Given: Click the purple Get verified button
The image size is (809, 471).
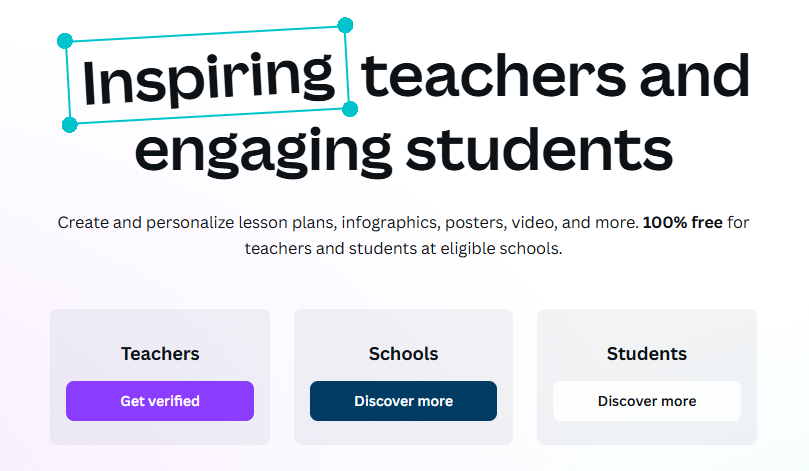Looking at the screenshot, I should [160, 401].
